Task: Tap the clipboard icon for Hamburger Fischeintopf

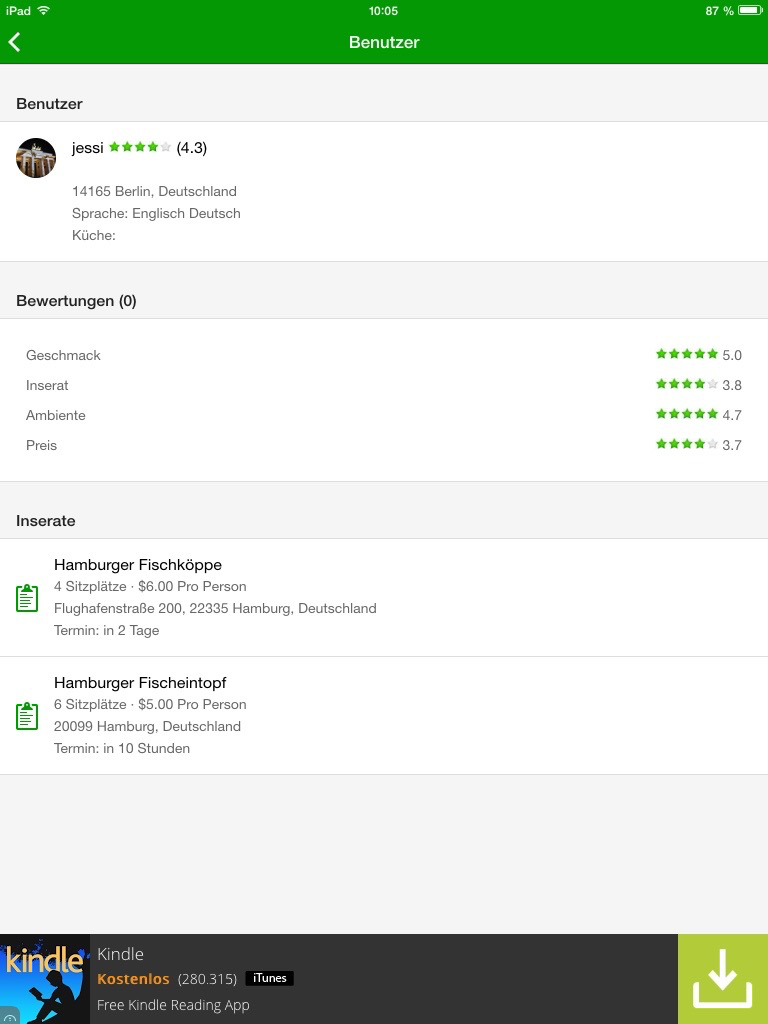Action: [27, 716]
